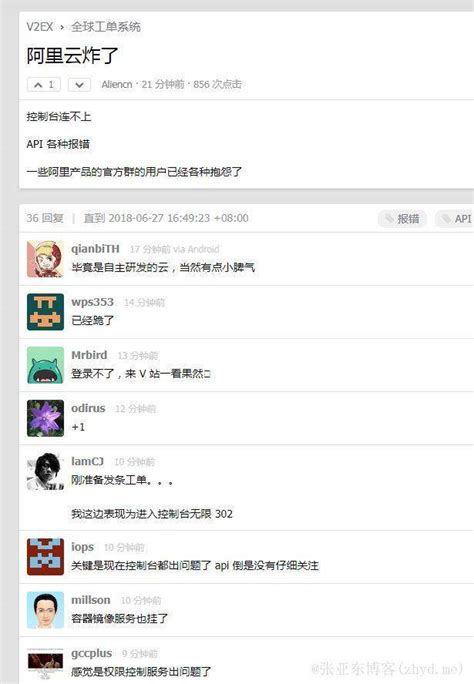The width and height of the screenshot is (474, 684).
Task: Click IamCJ's black and white avatar
Action: (x=45, y=472)
